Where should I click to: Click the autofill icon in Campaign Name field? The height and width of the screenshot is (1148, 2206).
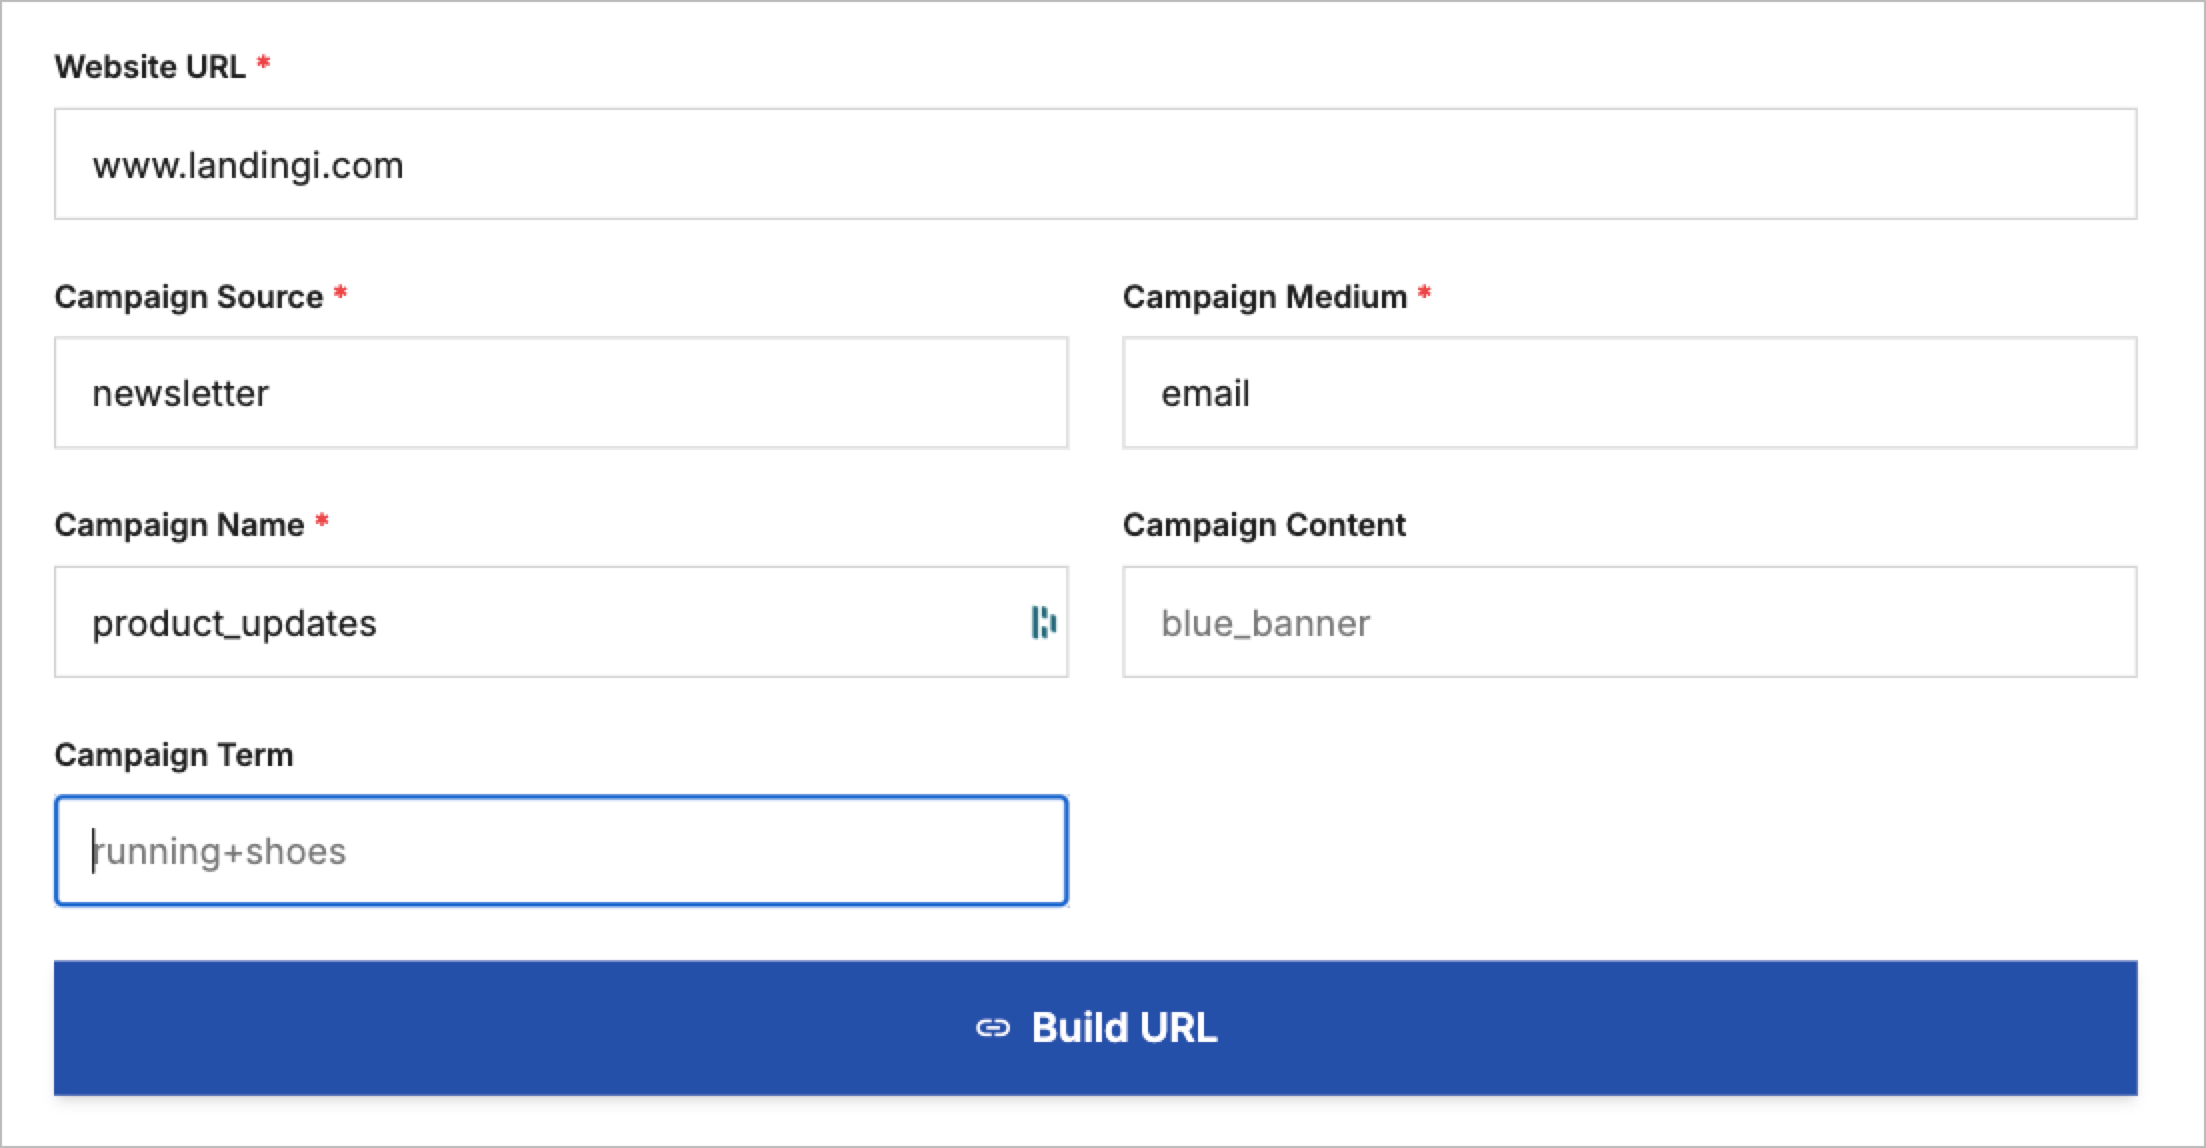click(x=1043, y=622)
